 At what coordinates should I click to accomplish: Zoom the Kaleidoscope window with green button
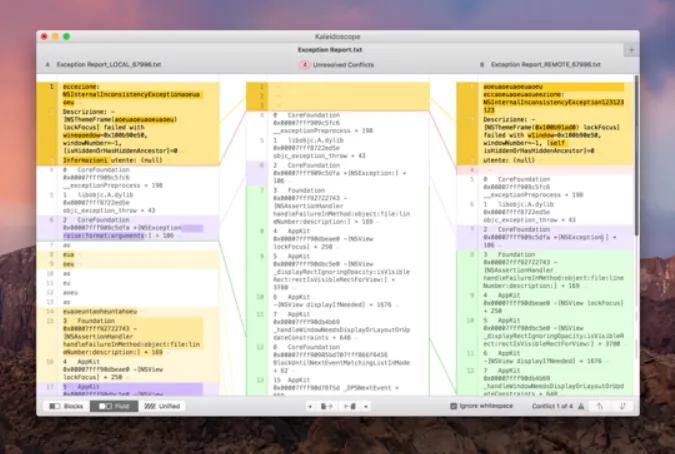pyautogui.click(x=66, y=37)
